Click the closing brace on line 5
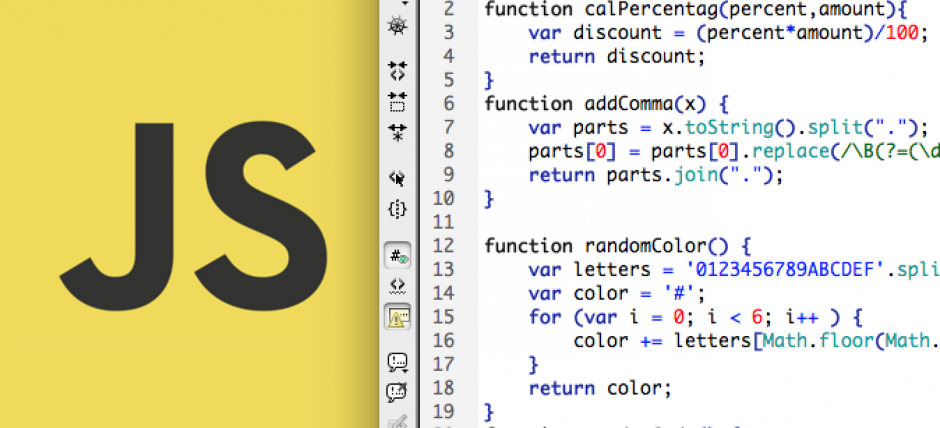The image size is (940, 428). [489, 80]
